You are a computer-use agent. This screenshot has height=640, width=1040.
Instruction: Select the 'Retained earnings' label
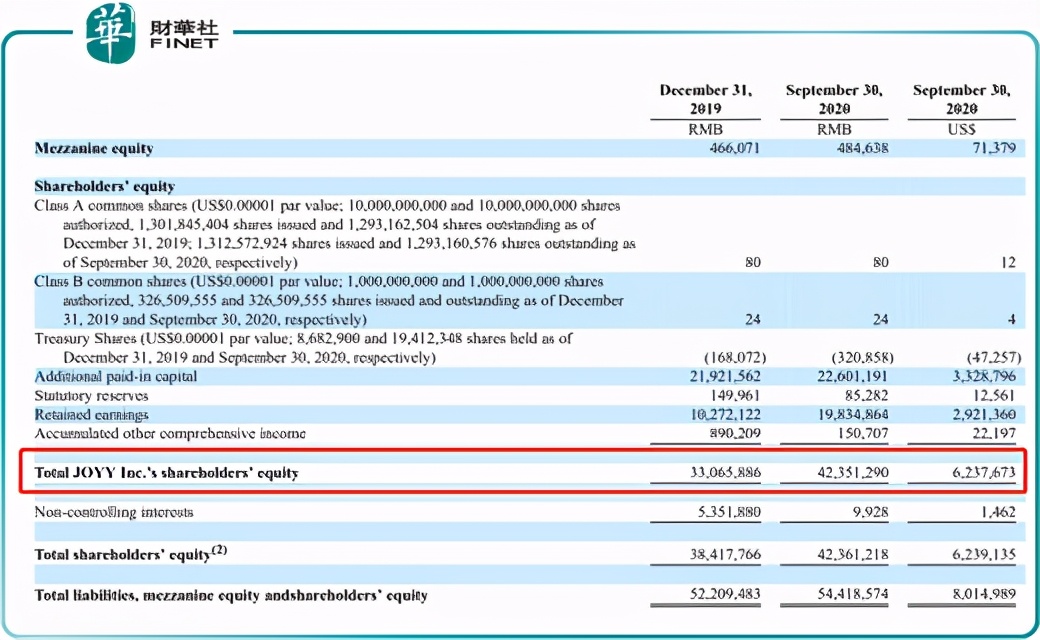click(92, 415)
